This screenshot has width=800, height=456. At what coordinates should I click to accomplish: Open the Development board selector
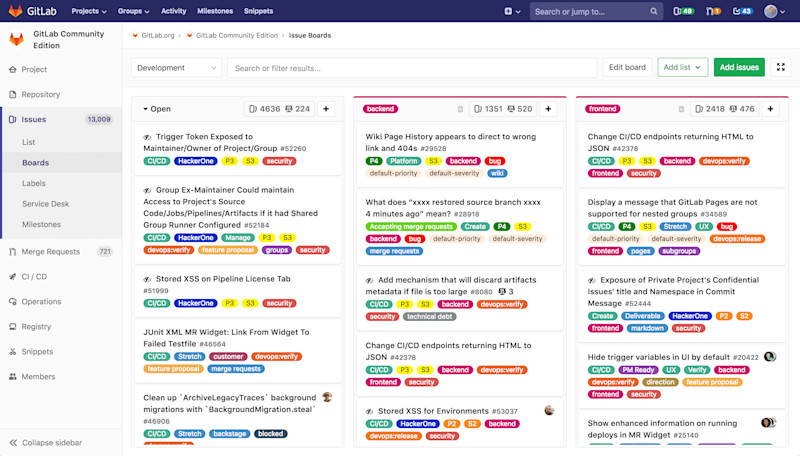tap(176, 67)
